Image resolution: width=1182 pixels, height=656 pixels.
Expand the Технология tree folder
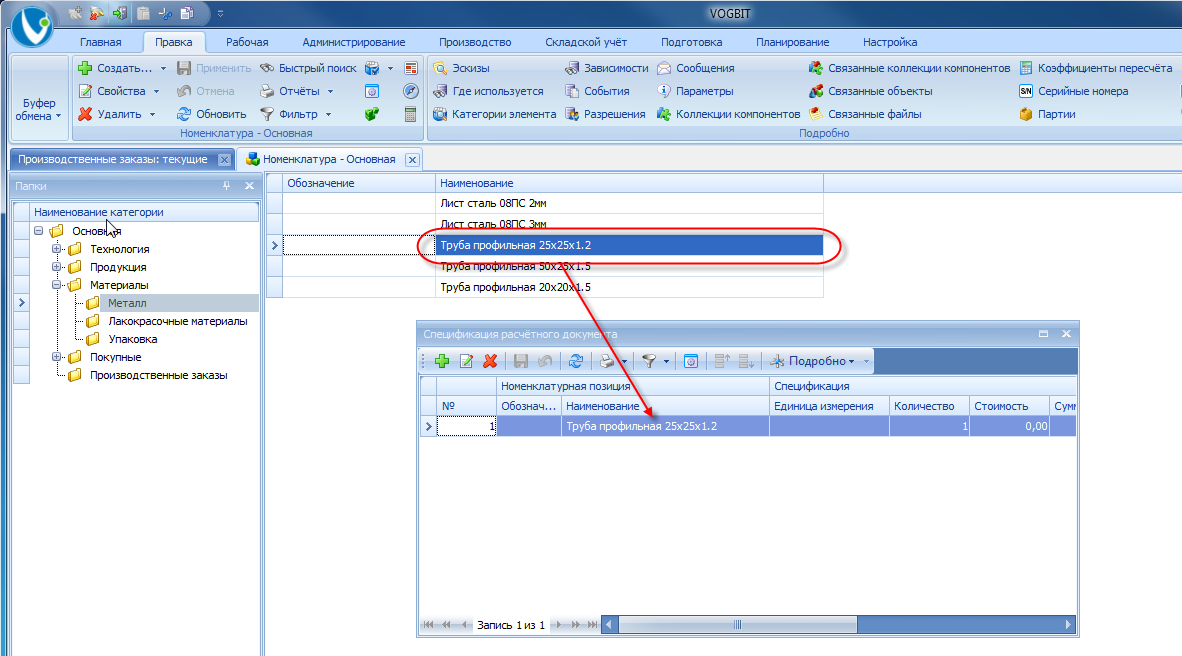coord(57,249)
